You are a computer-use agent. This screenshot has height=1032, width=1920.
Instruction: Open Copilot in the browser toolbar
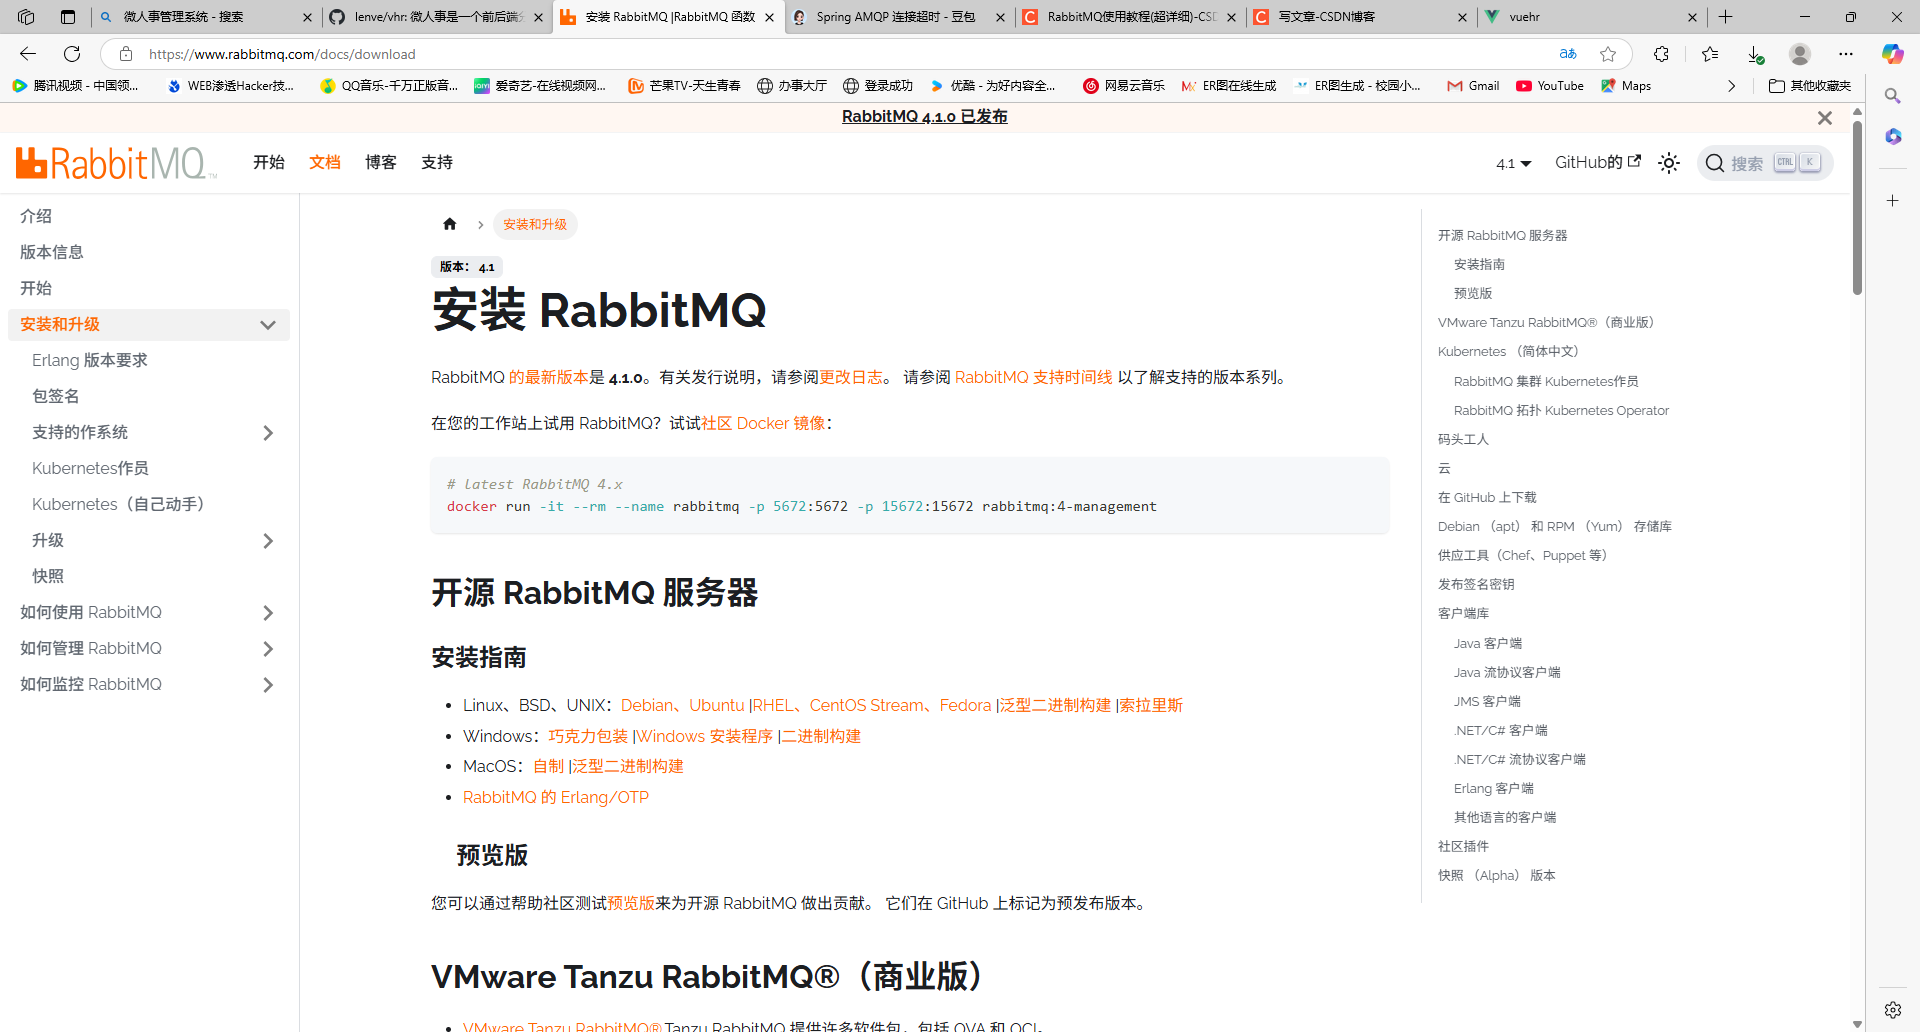[x=1892, y=54]
